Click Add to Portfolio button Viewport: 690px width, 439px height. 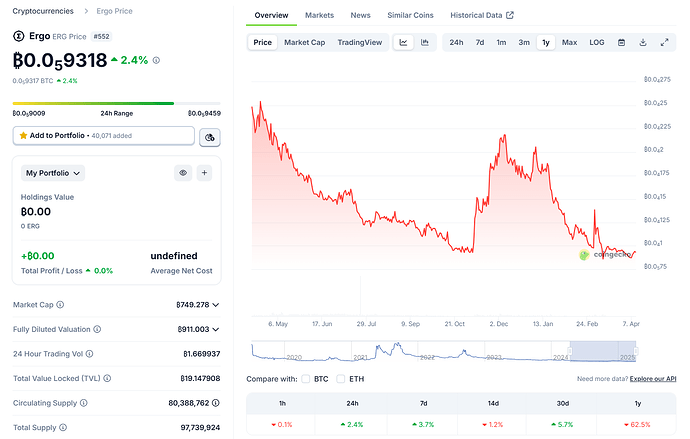coord(103,135)
